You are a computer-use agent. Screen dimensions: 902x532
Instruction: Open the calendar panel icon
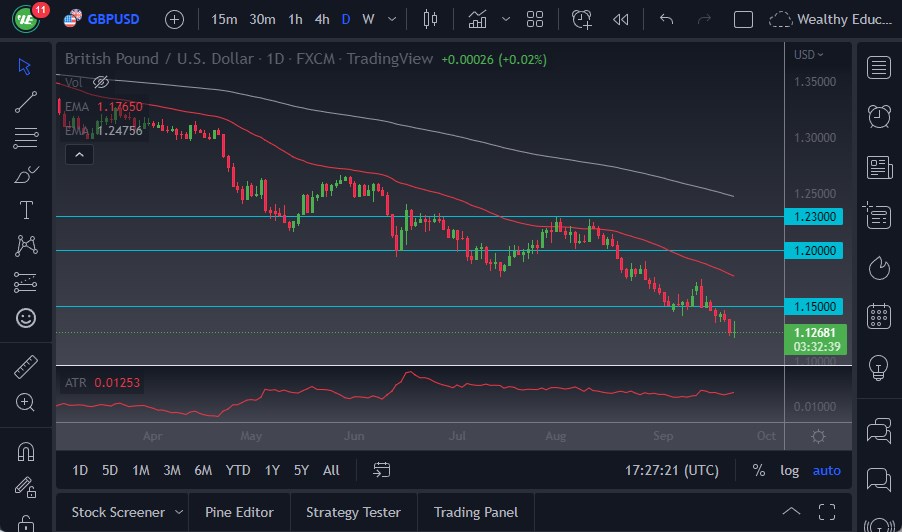point(879,316)
